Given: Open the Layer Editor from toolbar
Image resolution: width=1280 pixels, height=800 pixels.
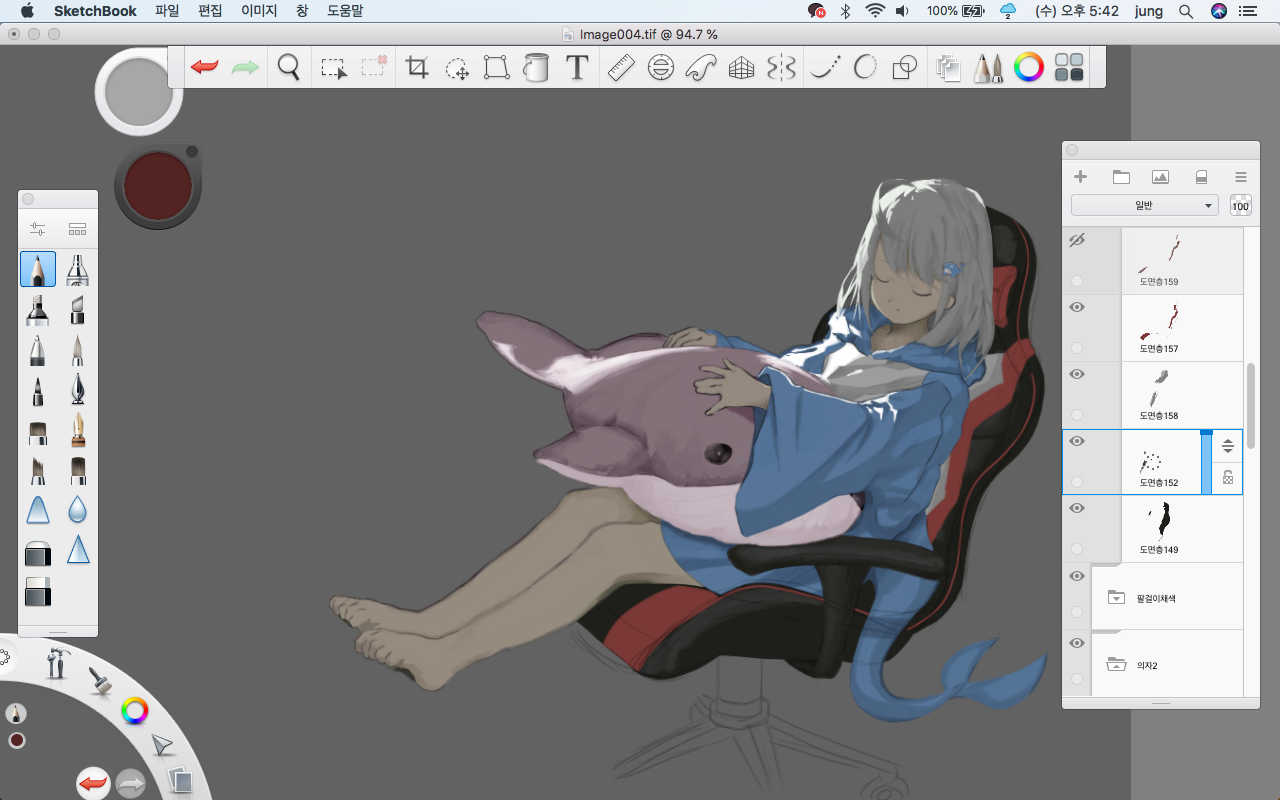Looking at the screenshot, I should coord(948,68).
